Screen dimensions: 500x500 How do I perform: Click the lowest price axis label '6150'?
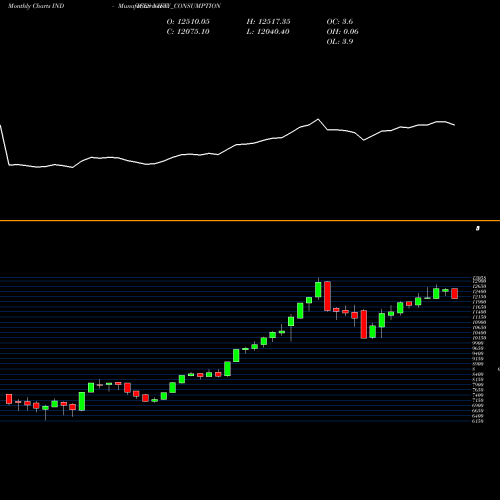click(x=478, y=421)
